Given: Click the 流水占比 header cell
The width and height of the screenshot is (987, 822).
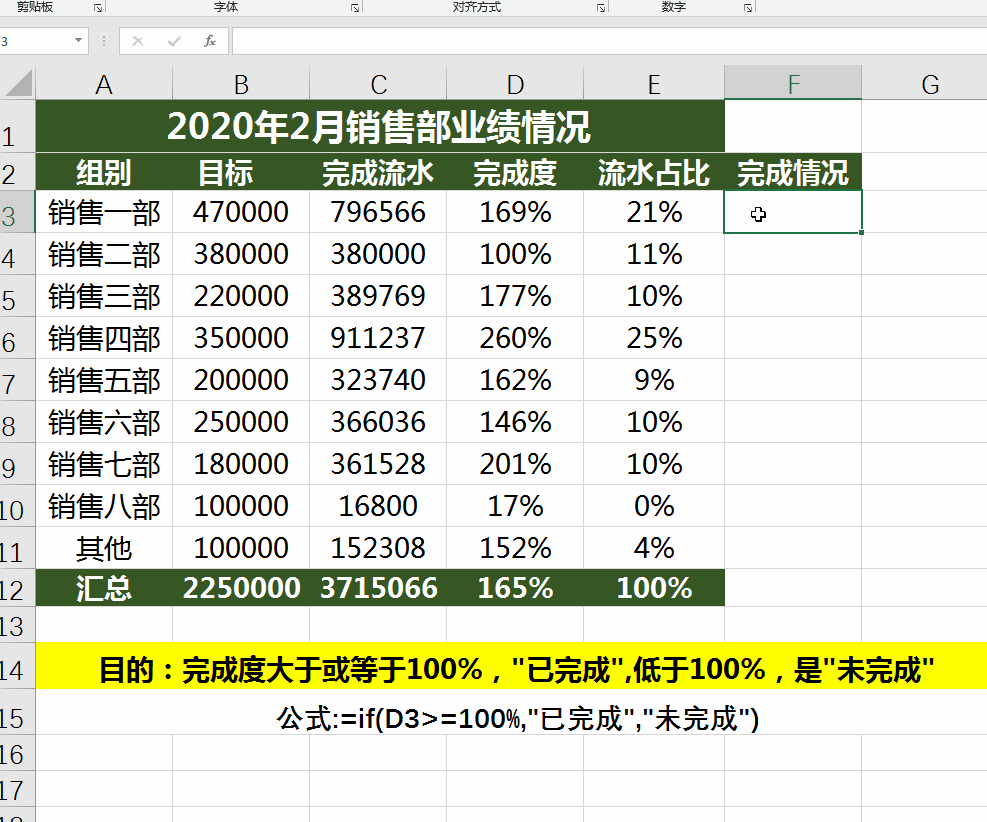Looking at the screenshot, I should point(654,172).
